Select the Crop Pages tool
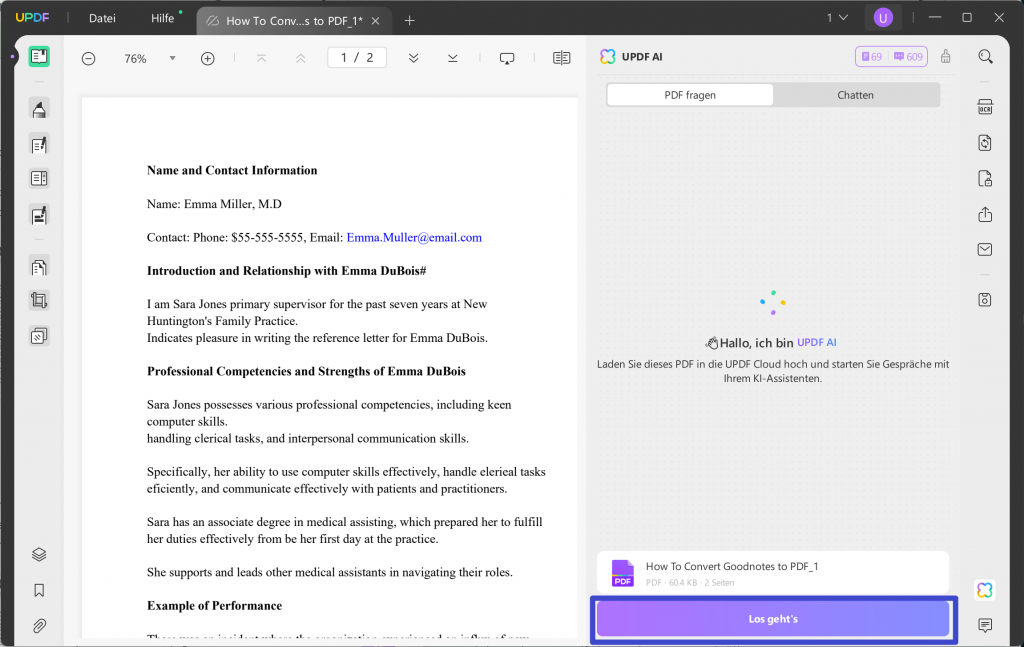Screen dimensions: 1024x647 pos(39,300)
